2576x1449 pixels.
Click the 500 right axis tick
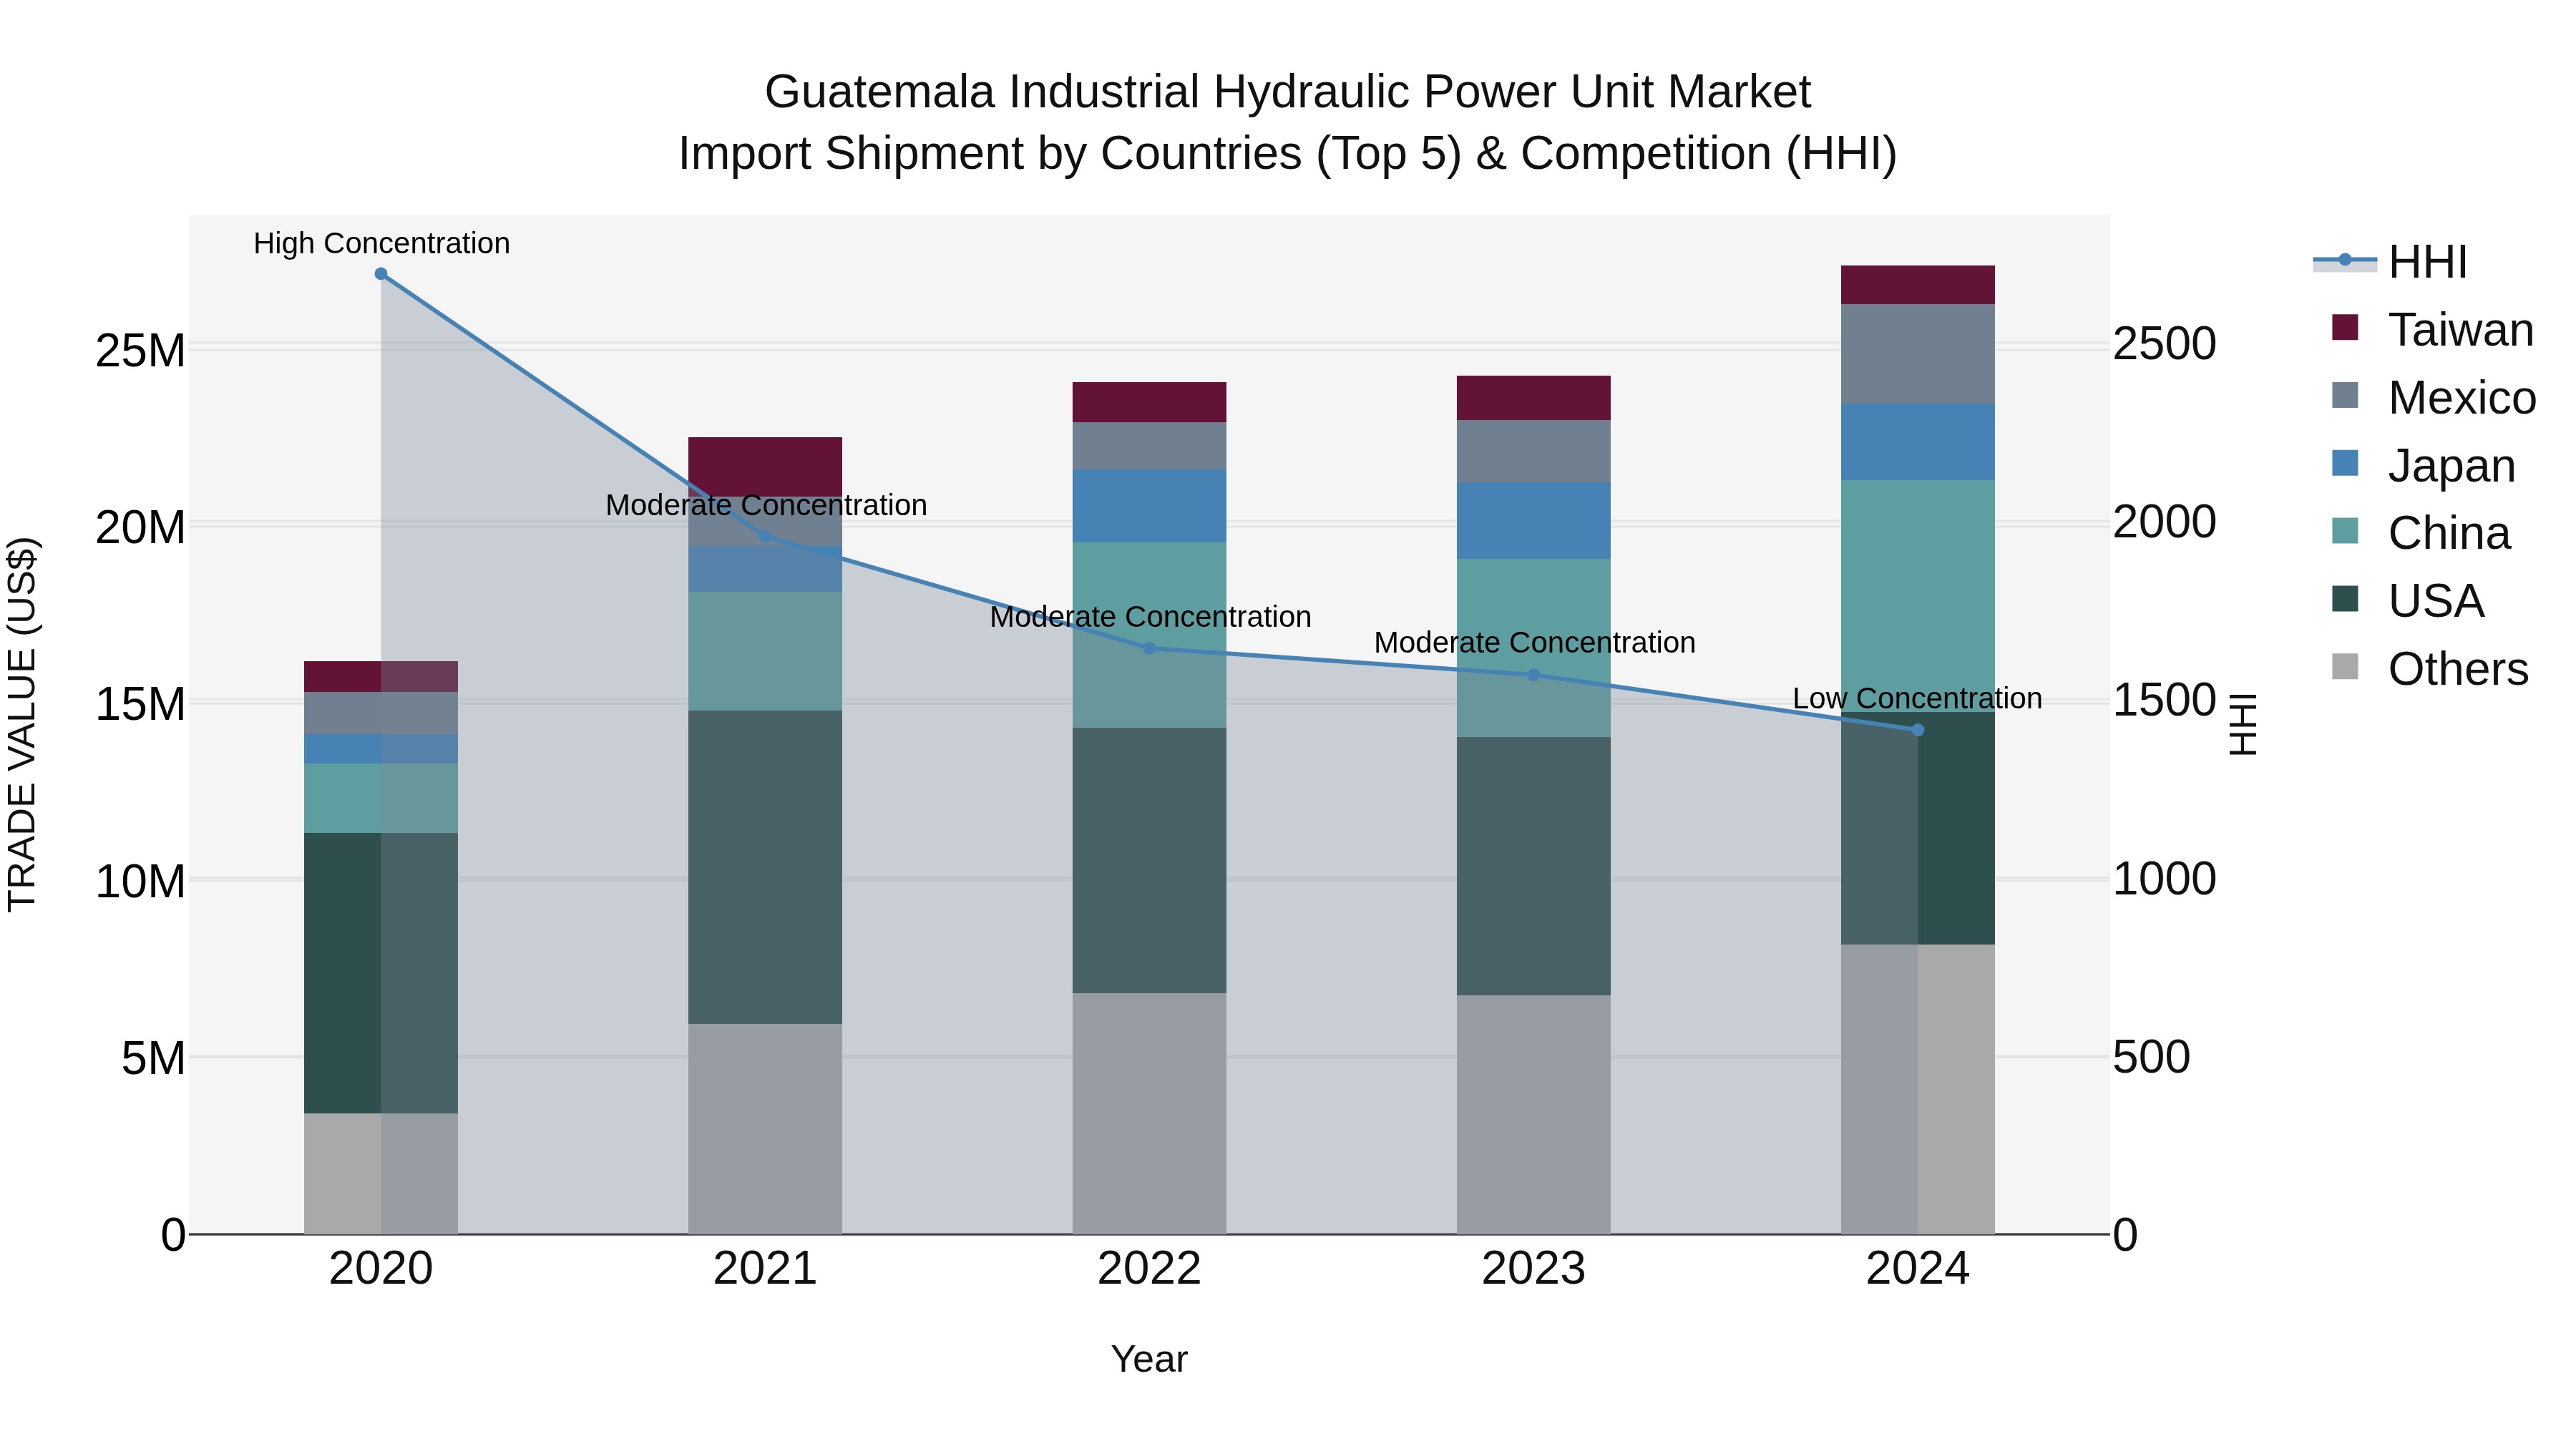coord(2152,1057)
